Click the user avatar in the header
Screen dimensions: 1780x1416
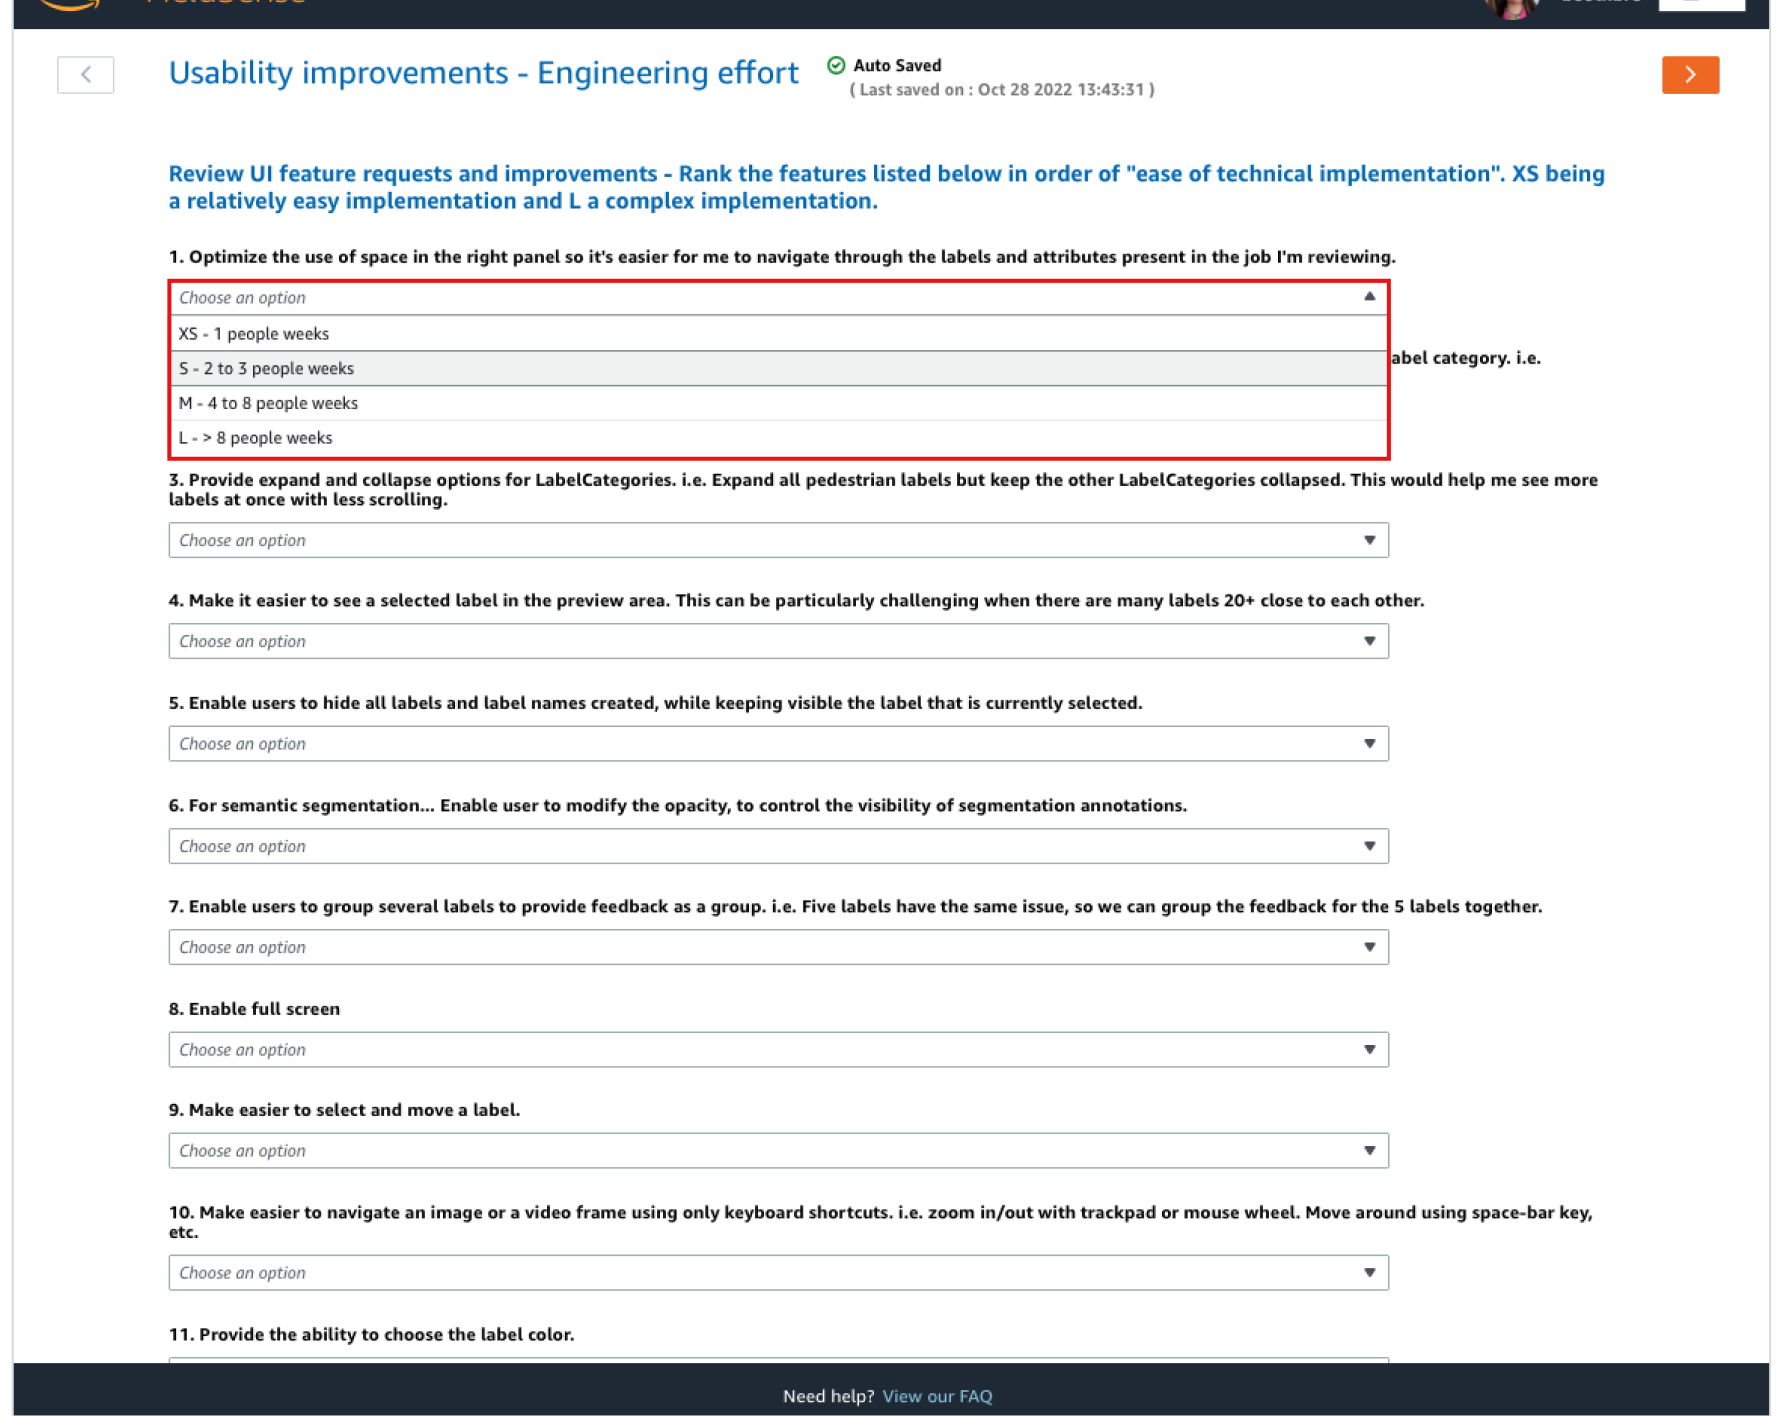pos(1511,8)
